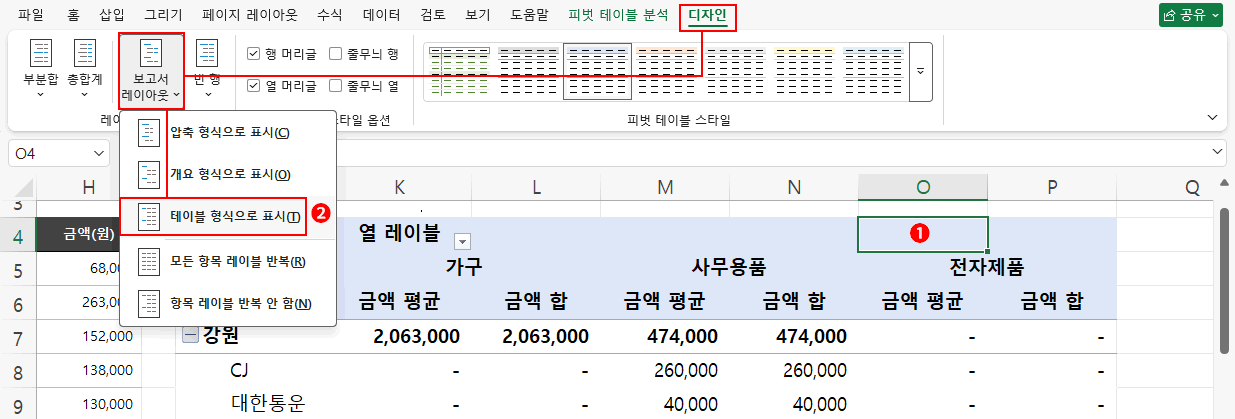1235x419 pixels.
Task: Click the 전자제품 column label
Action: click(x=986, y=267)
